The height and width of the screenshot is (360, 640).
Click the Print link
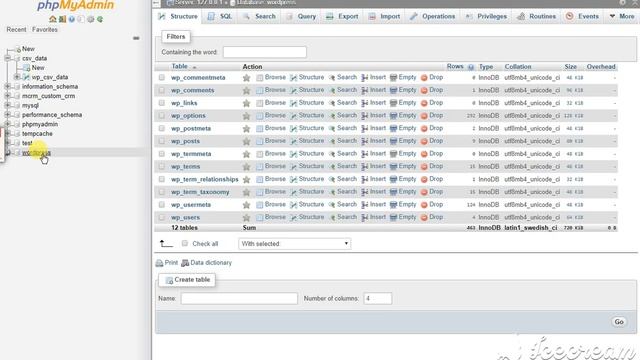point(167,263)
